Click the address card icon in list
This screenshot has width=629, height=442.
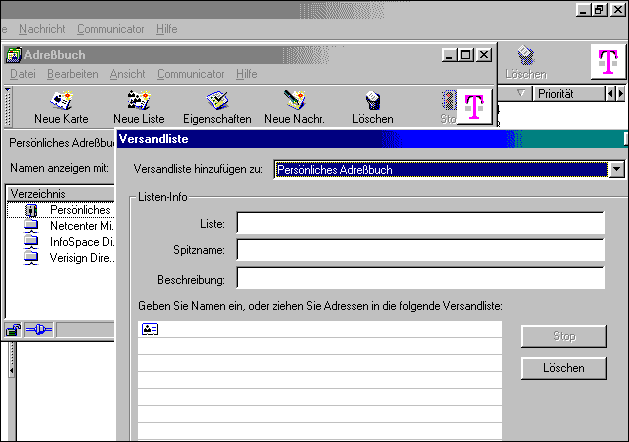pos(149,329)
